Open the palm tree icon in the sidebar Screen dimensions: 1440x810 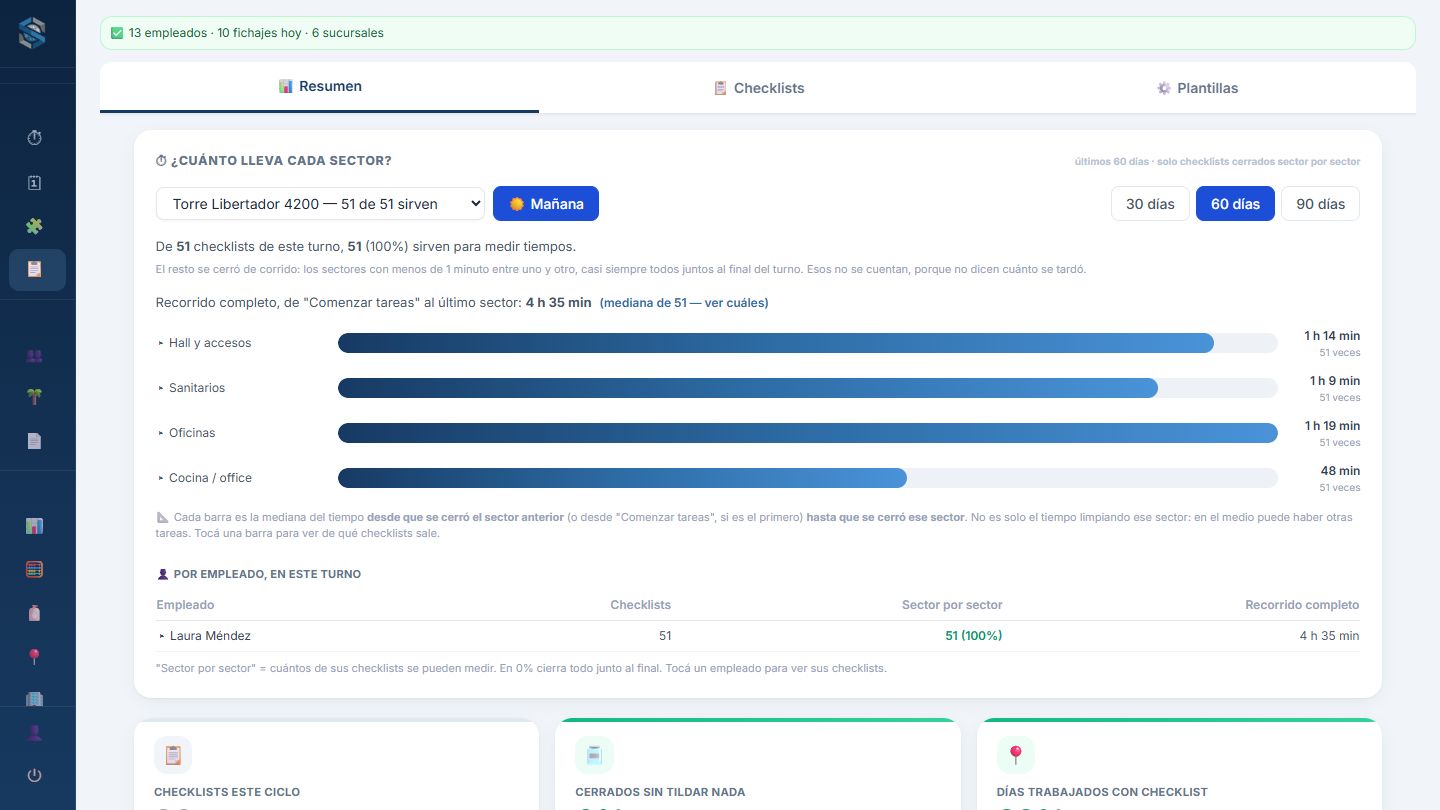point(35,397)
